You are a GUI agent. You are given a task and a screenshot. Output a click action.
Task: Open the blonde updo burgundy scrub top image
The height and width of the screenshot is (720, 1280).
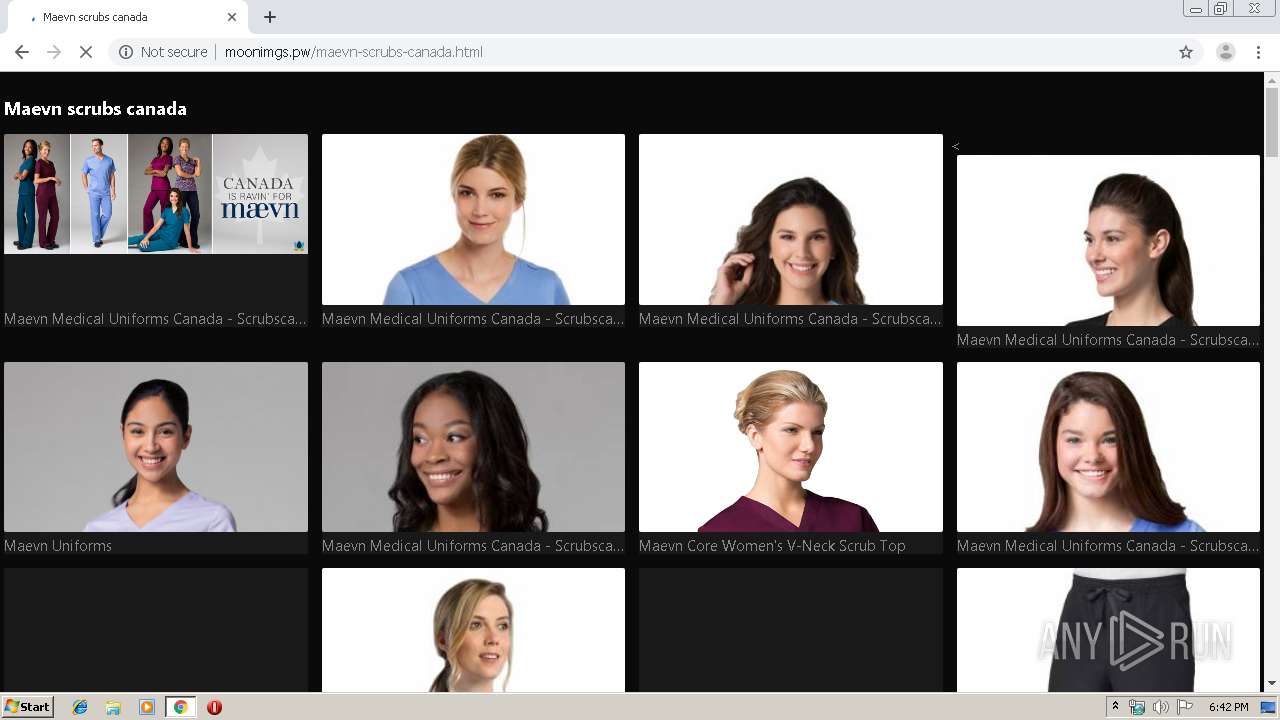click(791, 447)
